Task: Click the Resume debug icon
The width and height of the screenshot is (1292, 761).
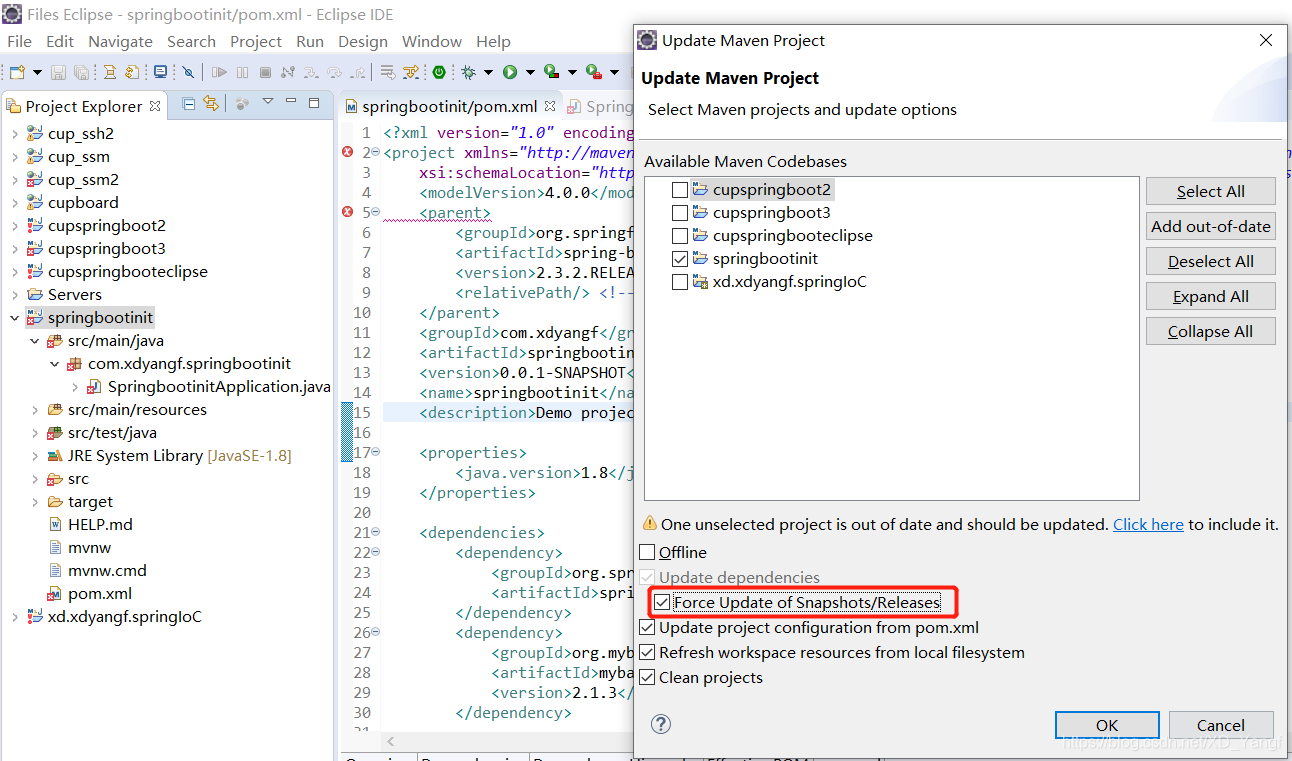Action: 219,72
